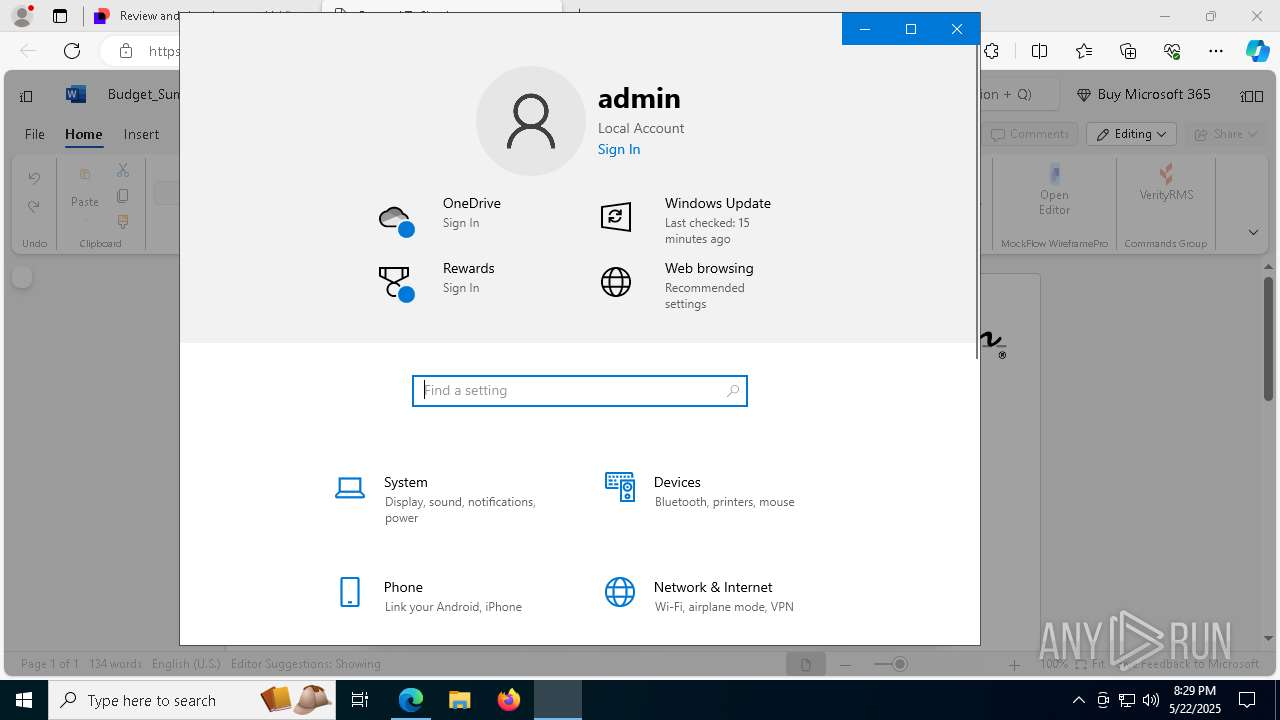
Task: Click Editor Suggestions: Showing in status bar
Action: click(x=306, y=664)
